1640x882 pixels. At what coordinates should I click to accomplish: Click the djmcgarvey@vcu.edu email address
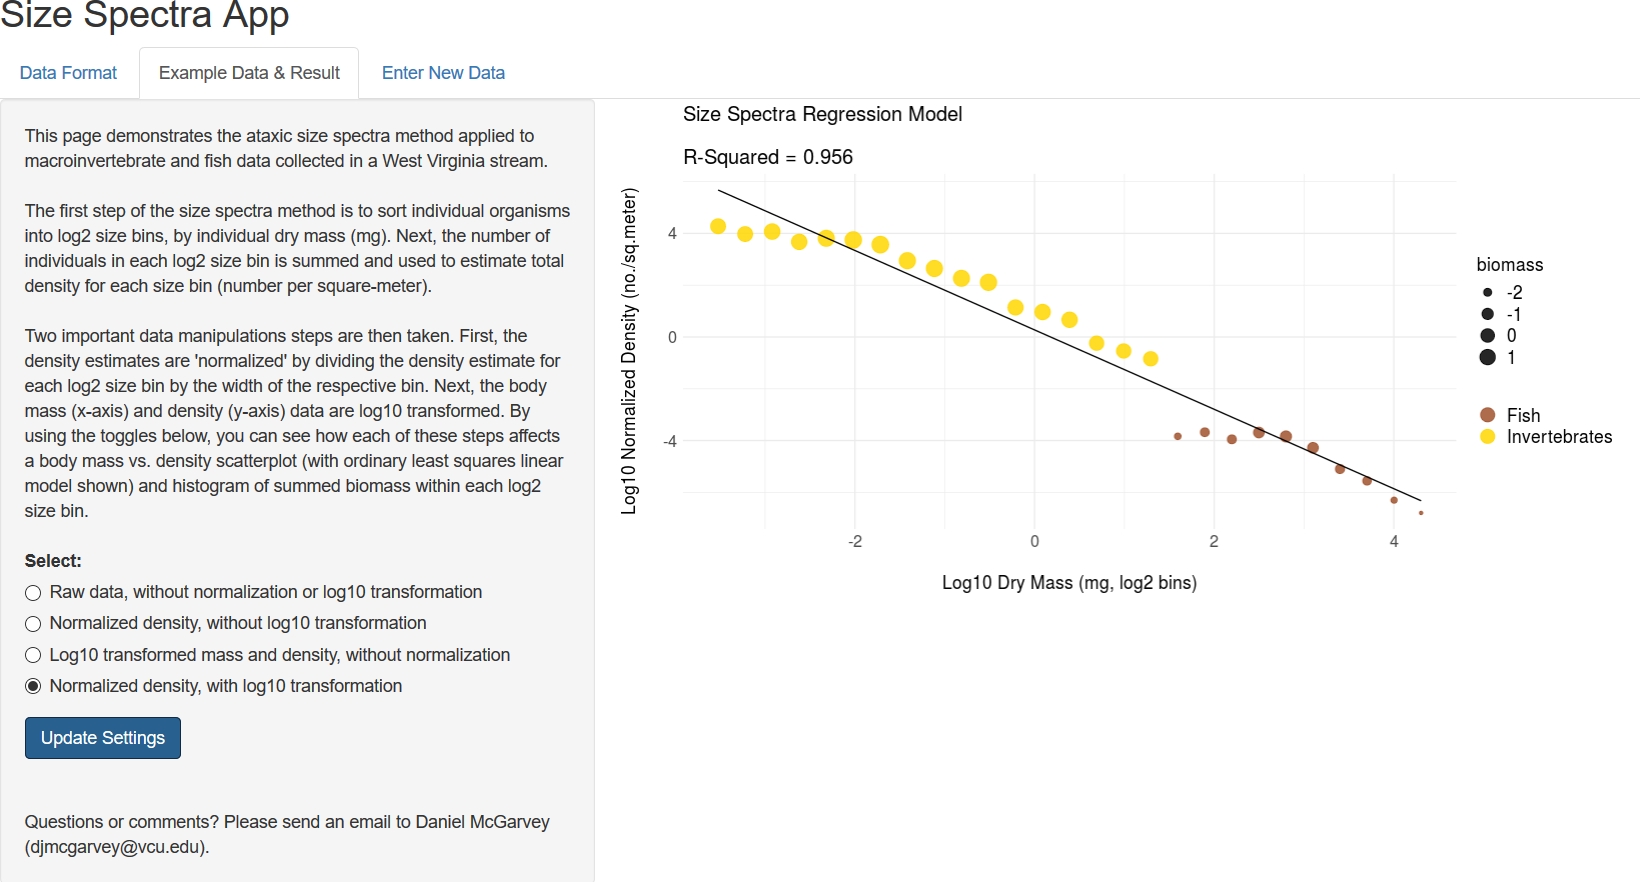117,847
